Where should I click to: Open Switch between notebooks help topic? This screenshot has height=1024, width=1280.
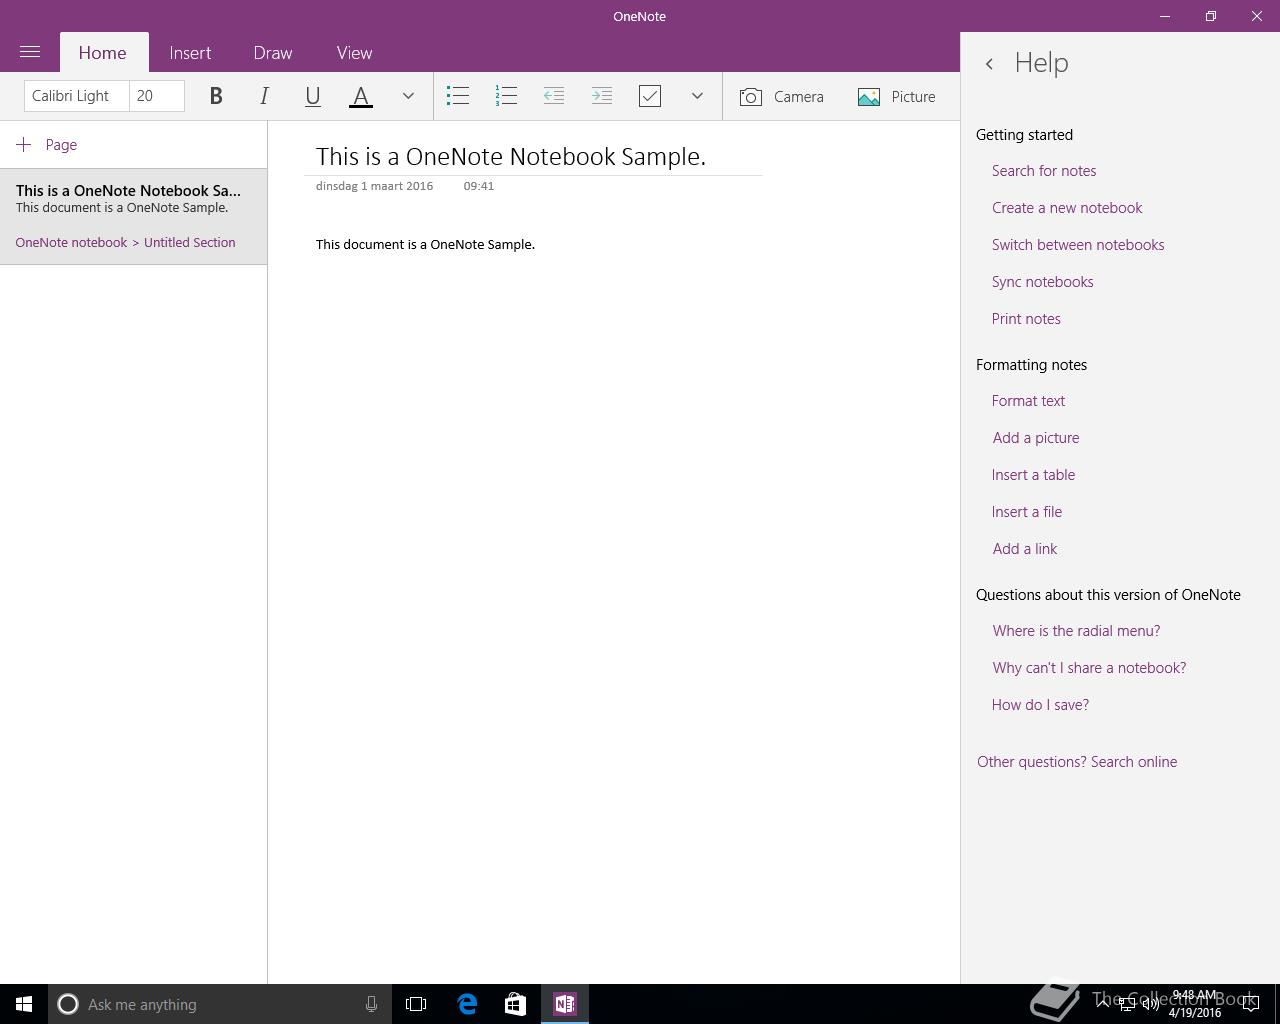point(1078,245)
